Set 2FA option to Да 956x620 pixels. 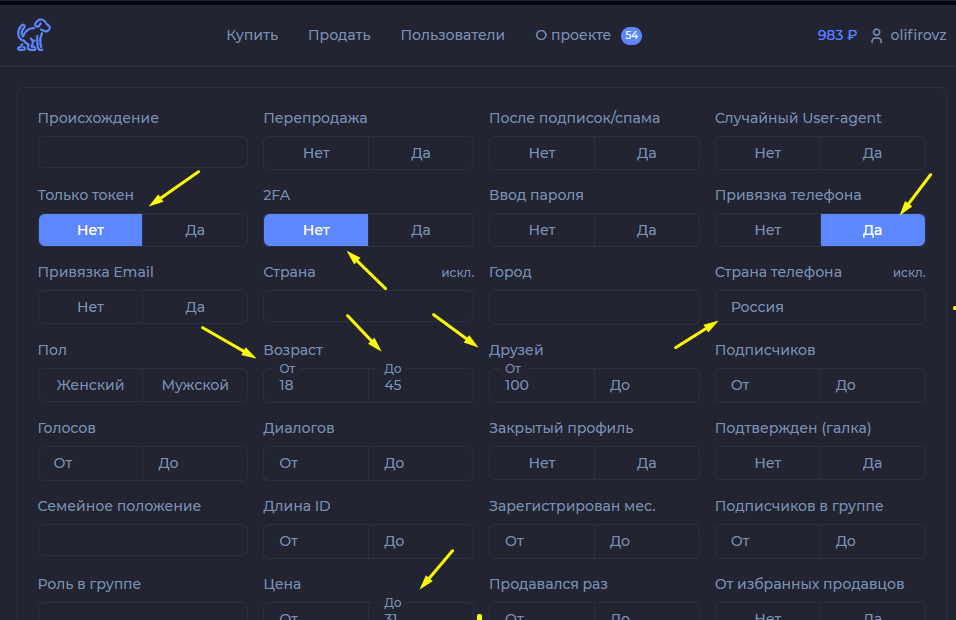pos(421,230)
